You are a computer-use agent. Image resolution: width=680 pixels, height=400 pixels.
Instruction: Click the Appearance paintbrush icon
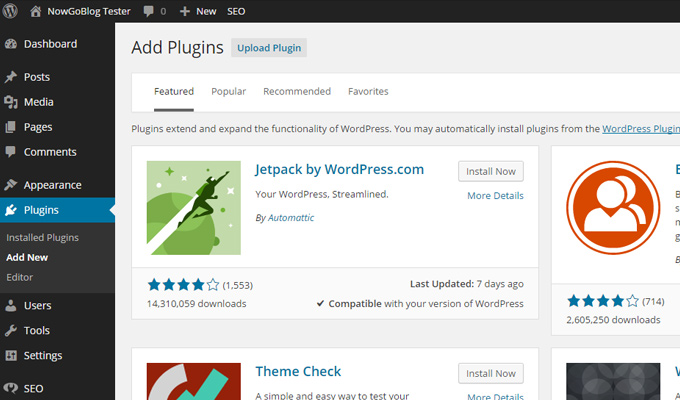11,185
